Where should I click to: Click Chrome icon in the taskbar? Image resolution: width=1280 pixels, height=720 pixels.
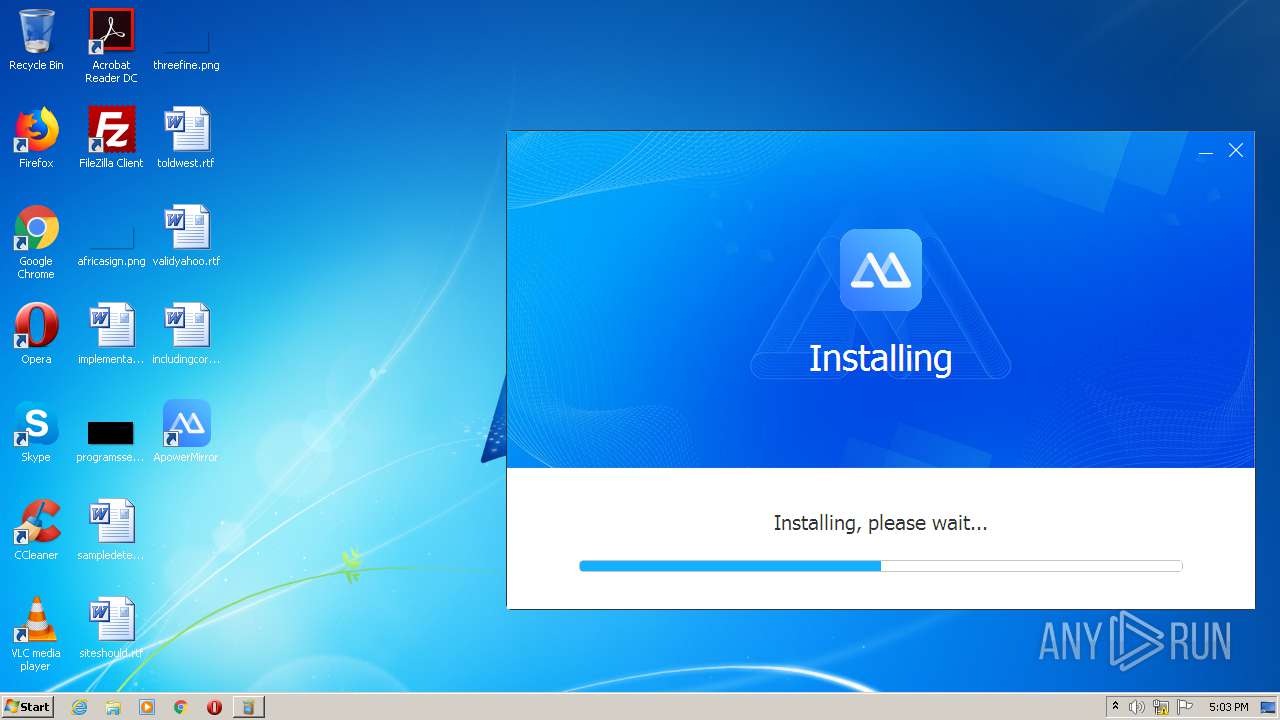[181, 707]
